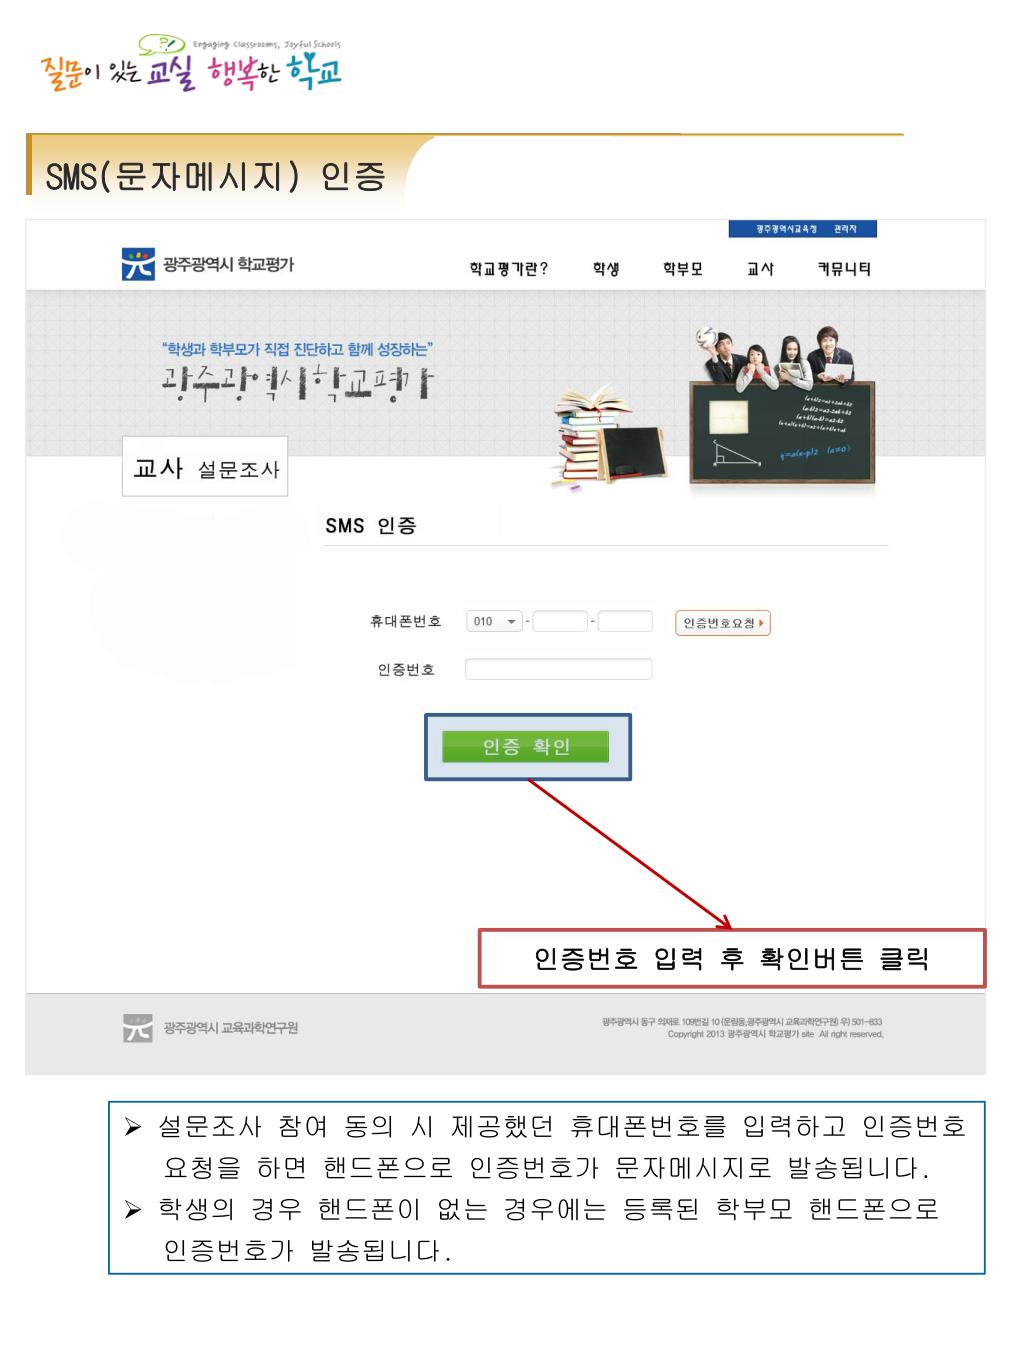Image resolution: width=1024 pixels, height=1365 pixels.
Task: Click the 교사 설문조사 tab label
Action: point(205,467)
